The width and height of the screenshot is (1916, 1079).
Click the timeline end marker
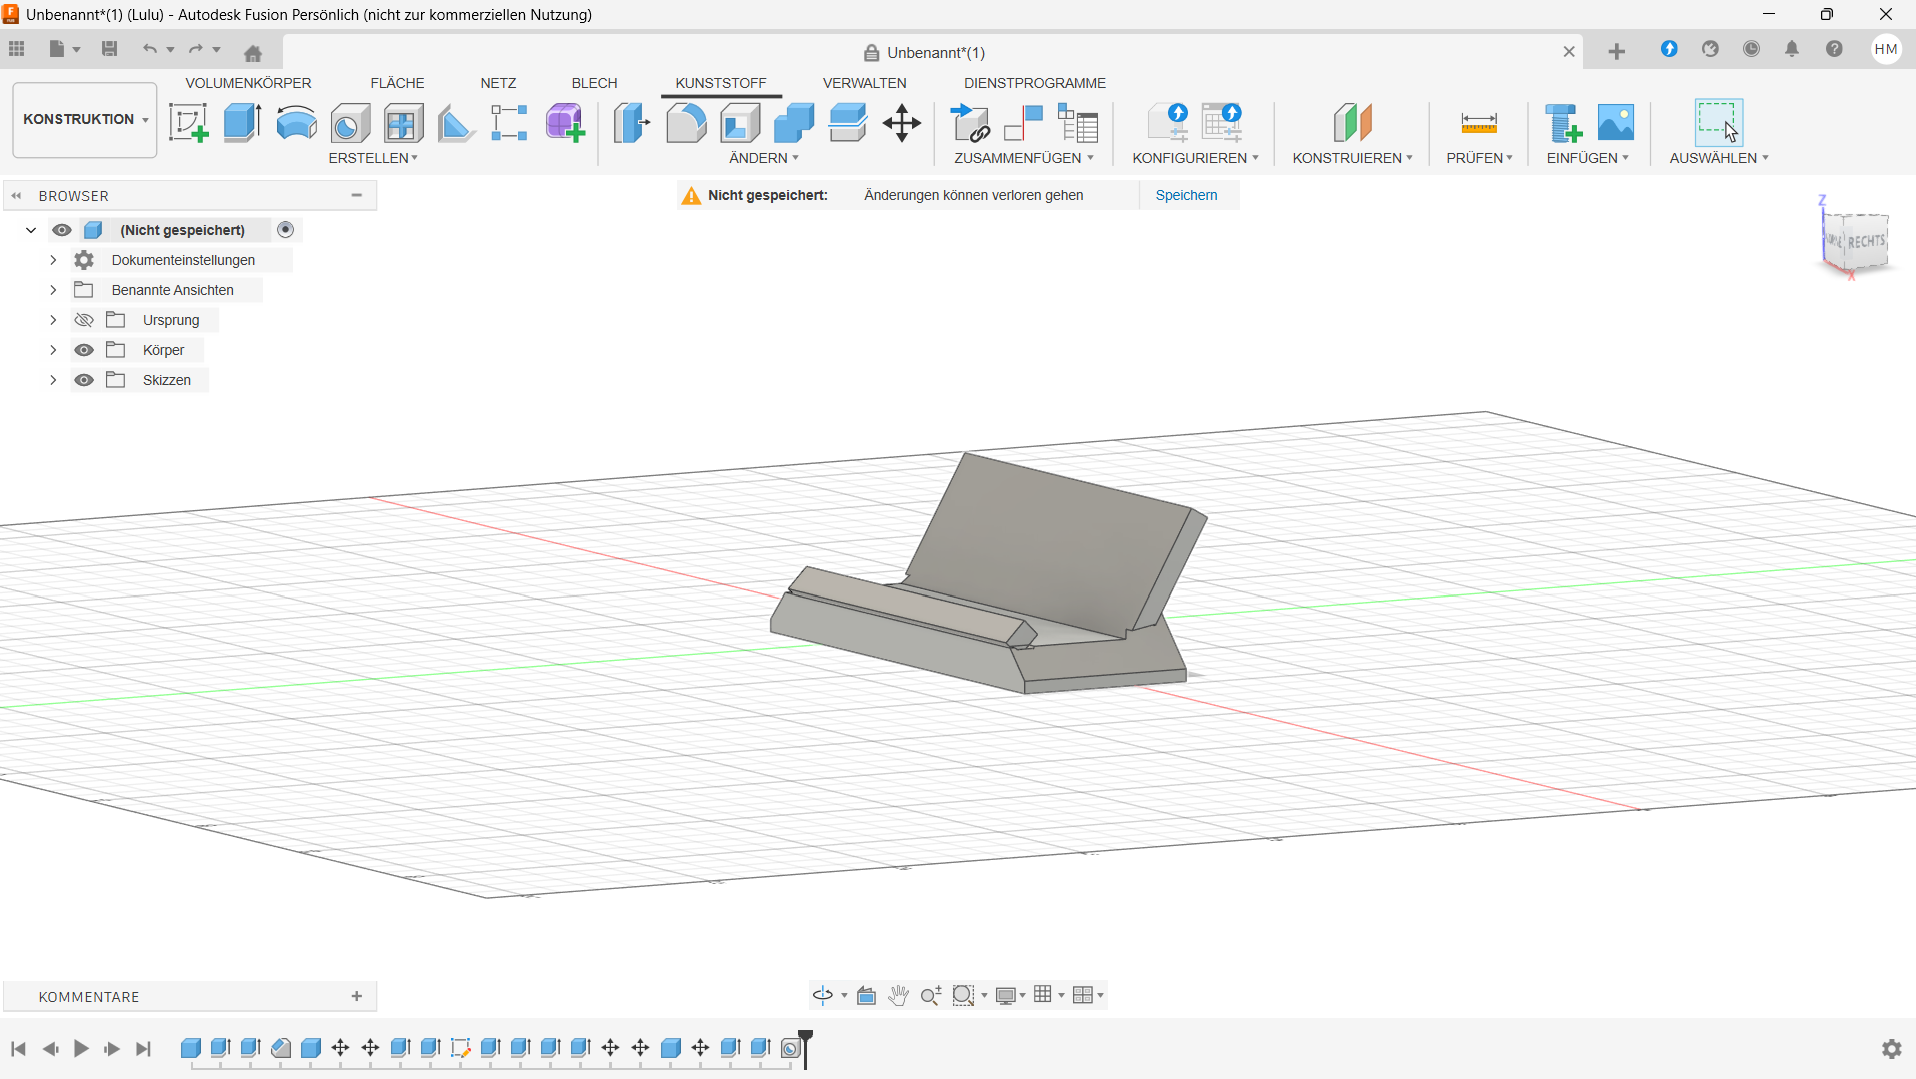(805, 1049)
